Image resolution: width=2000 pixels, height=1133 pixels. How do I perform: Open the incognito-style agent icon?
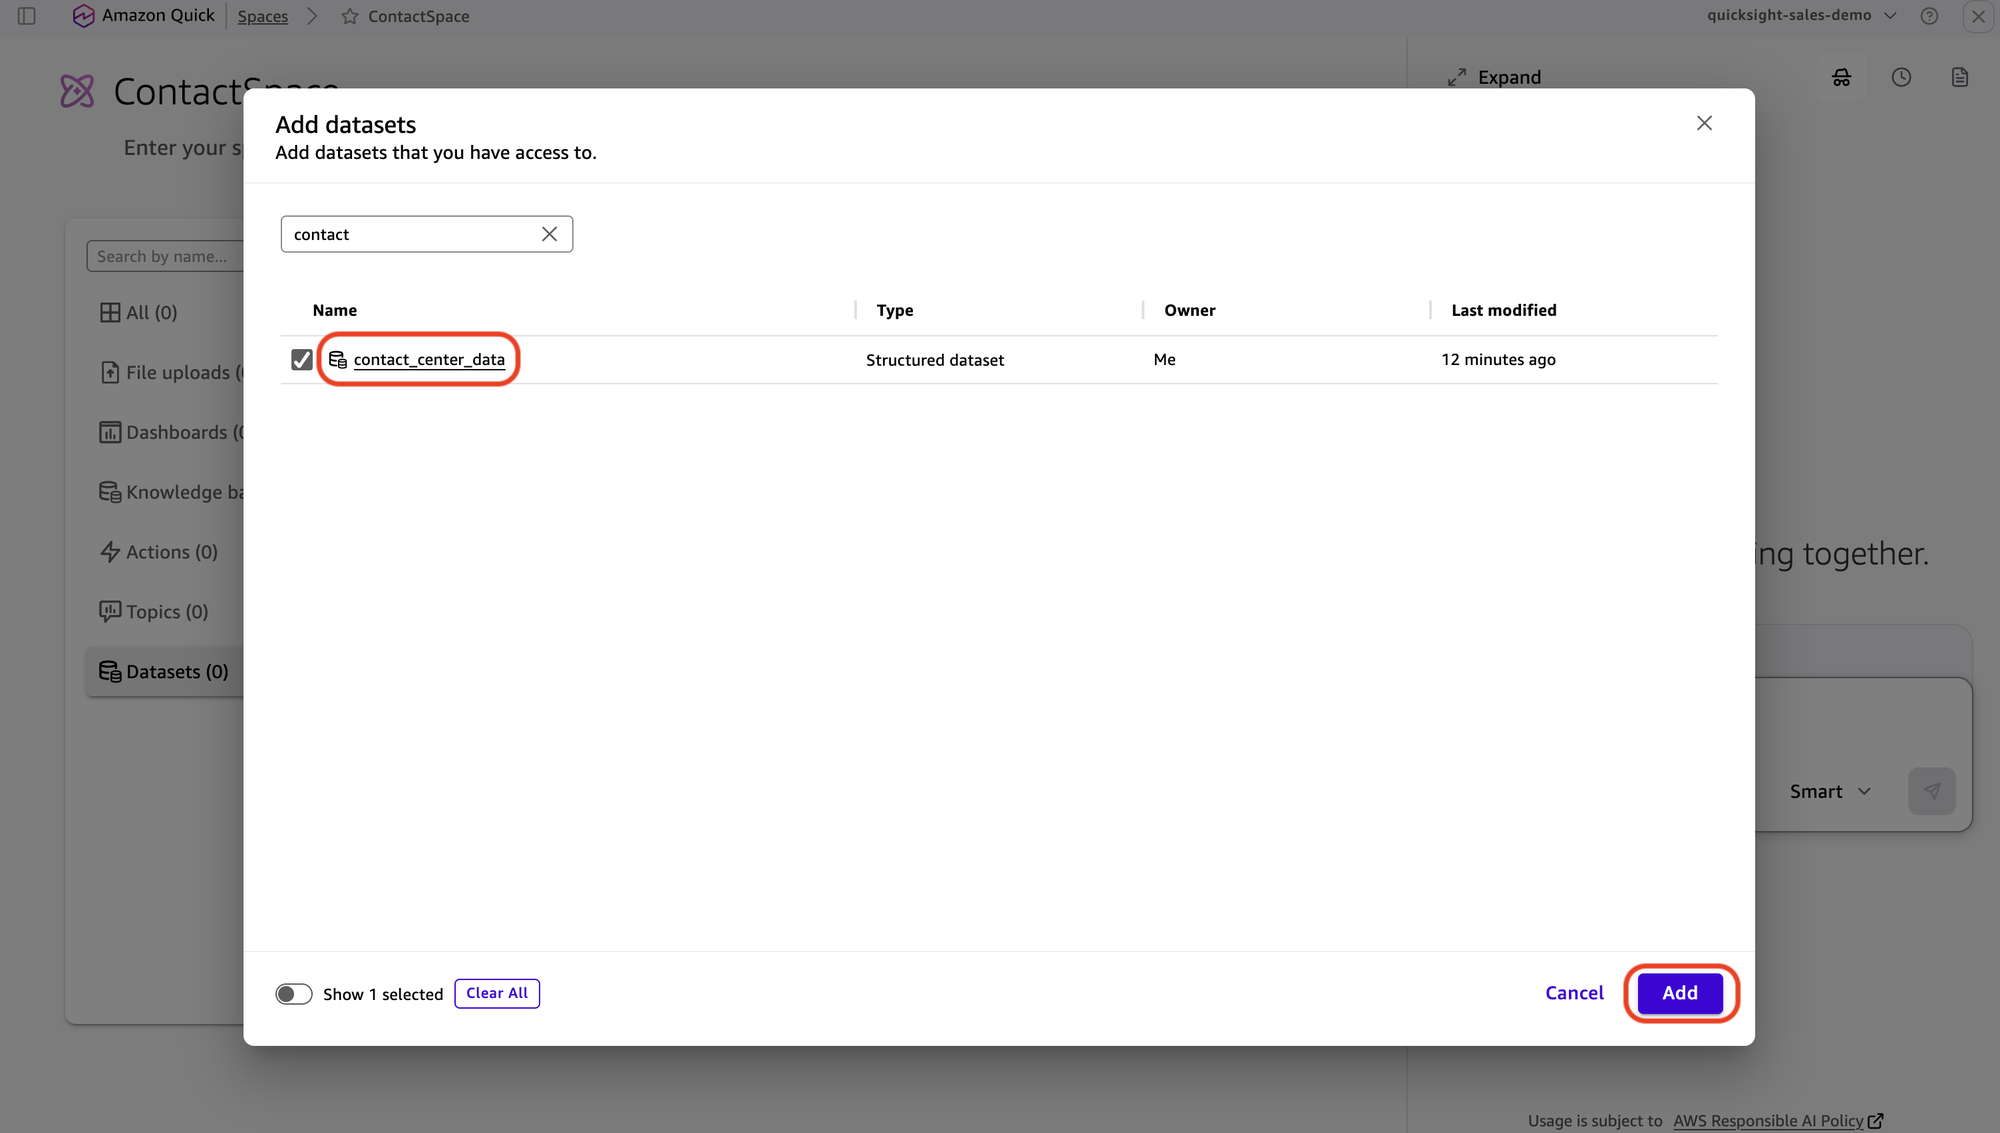coord(1841,77)
